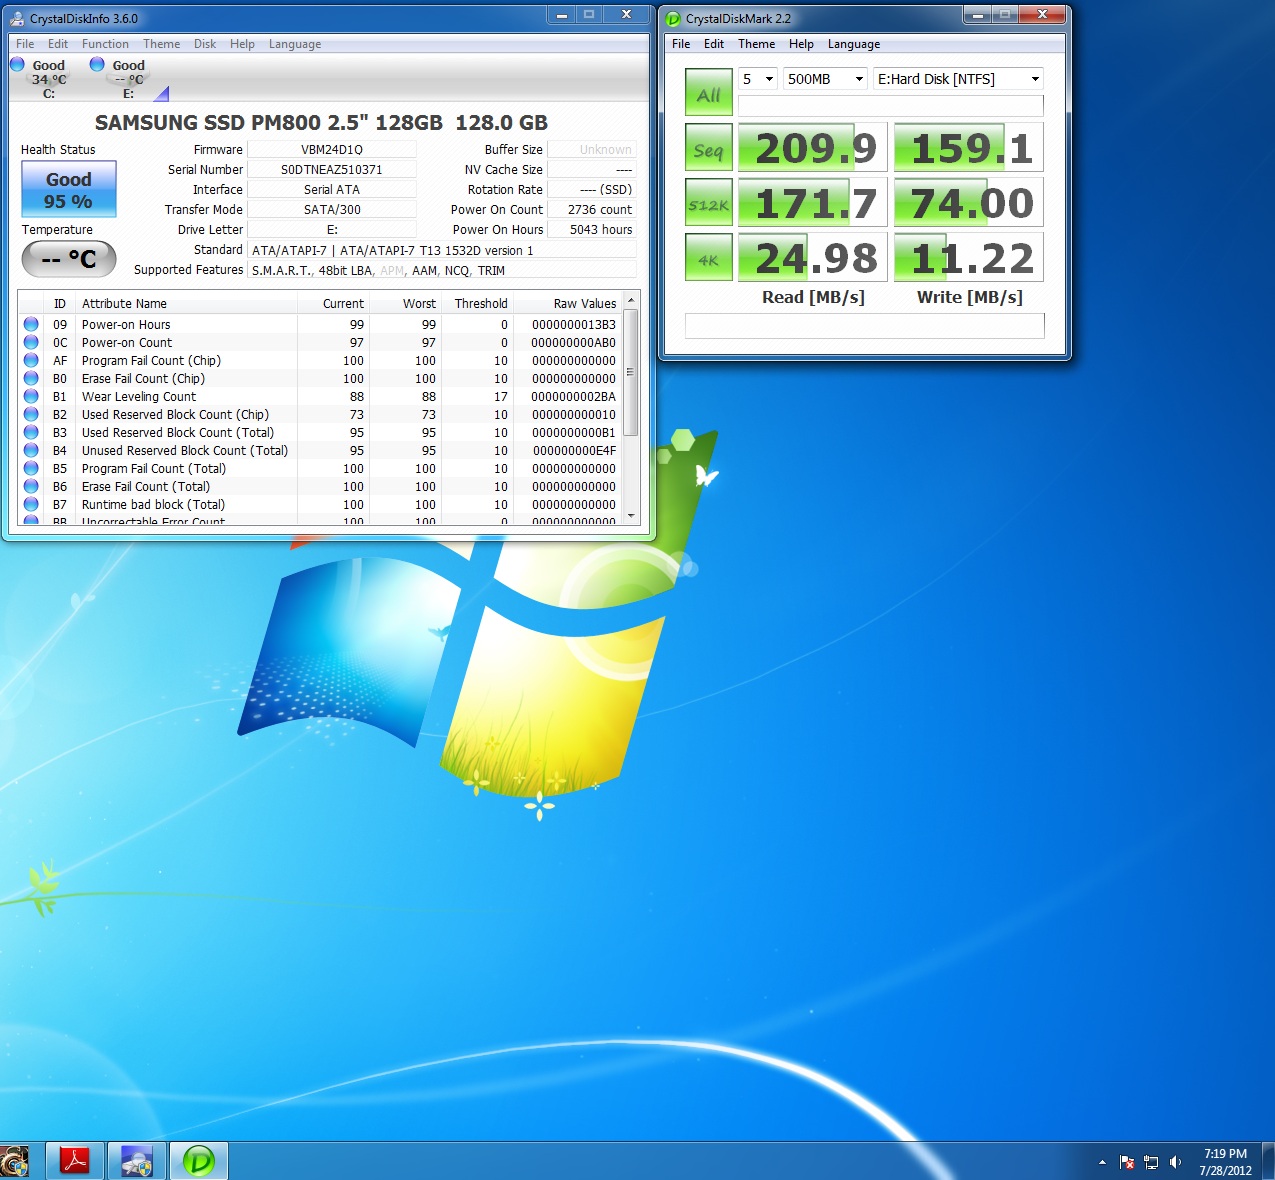Click the temperature display button
This screenshot has height=1180, width=1275.
click(69, 260)
